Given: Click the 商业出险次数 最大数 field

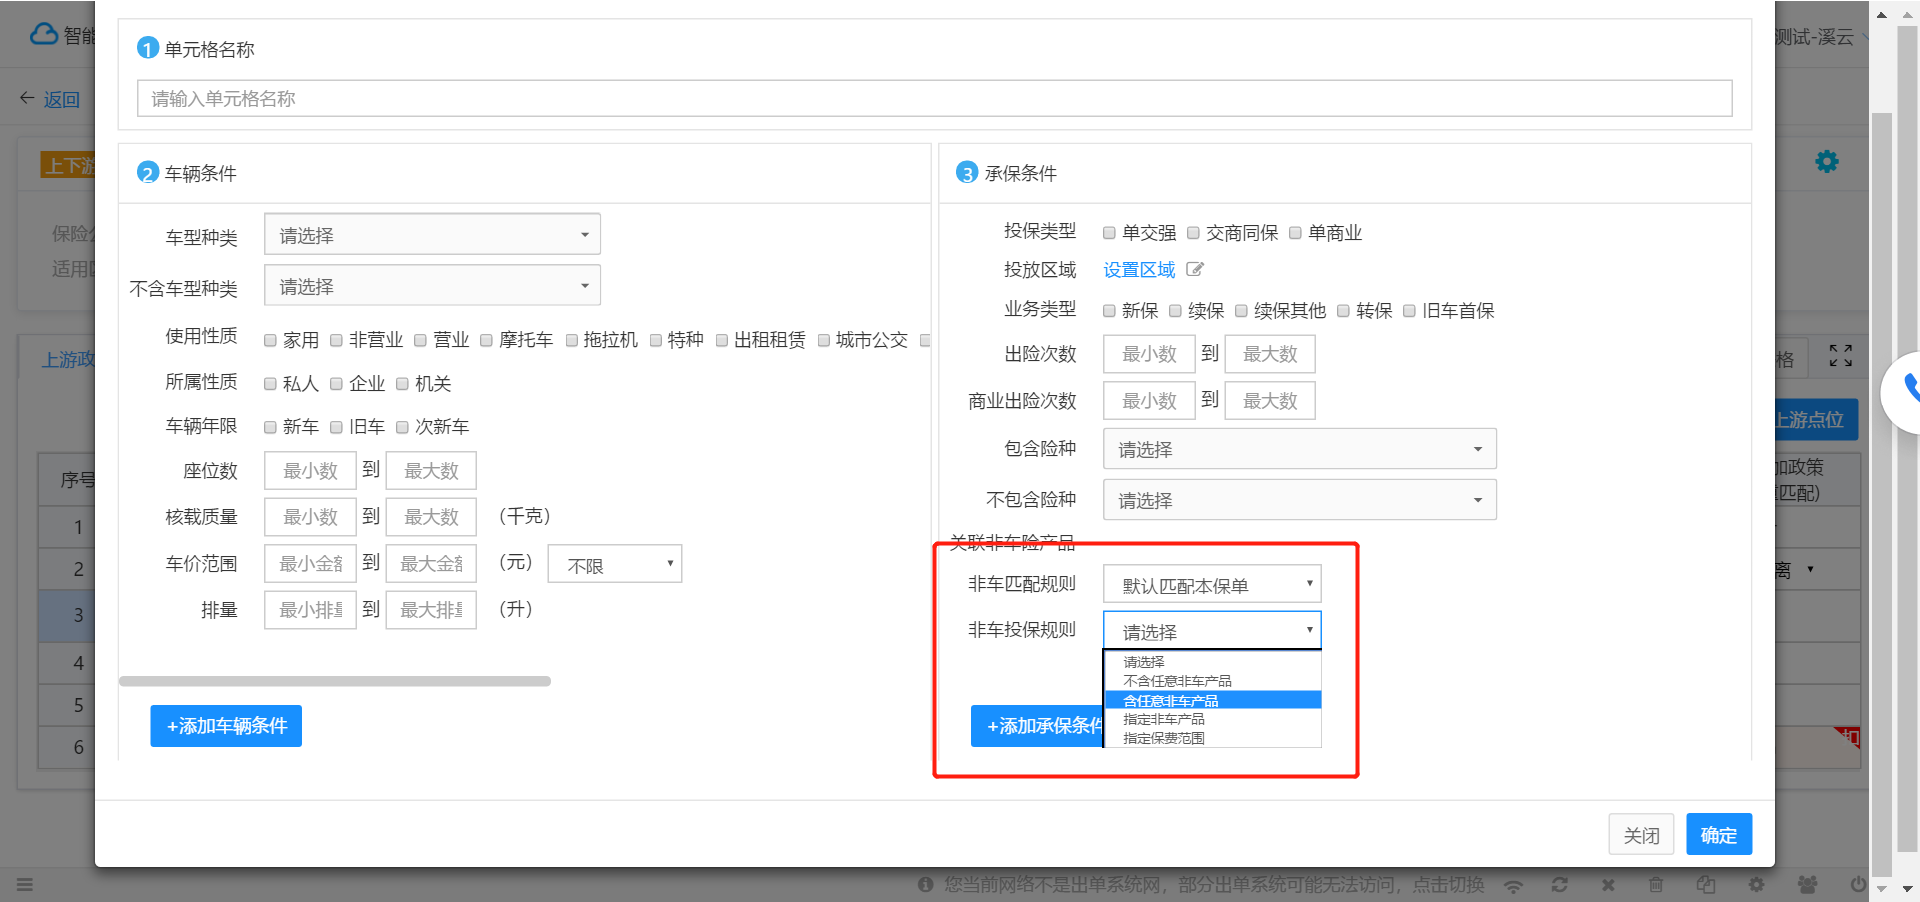Looking at the screenshot, I should pyautogui.click(x=1270, y=401).
